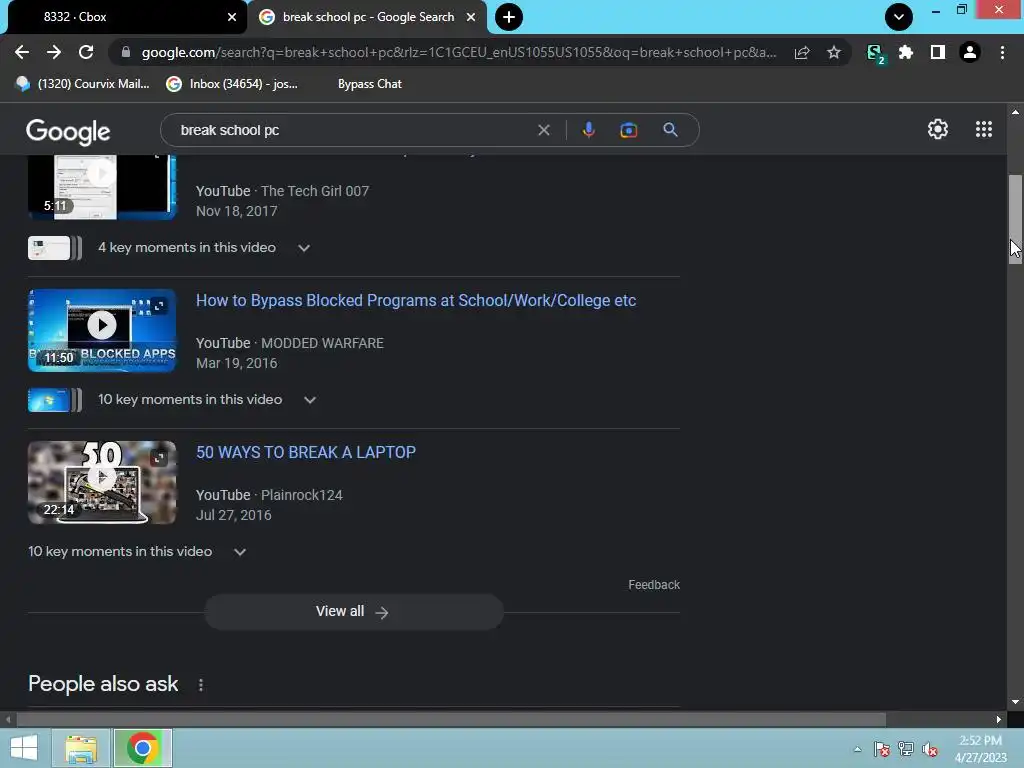Close the 8332 Cbox tab
1024x768 pixels.
(232, 17)
